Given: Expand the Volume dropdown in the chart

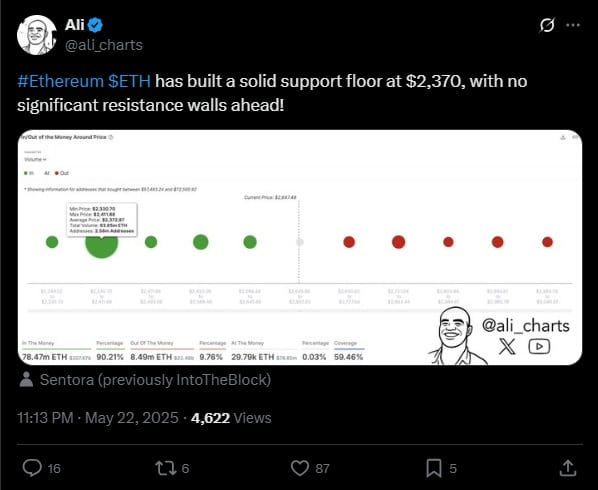Looking at the screenshot, I should pos(35,159).
